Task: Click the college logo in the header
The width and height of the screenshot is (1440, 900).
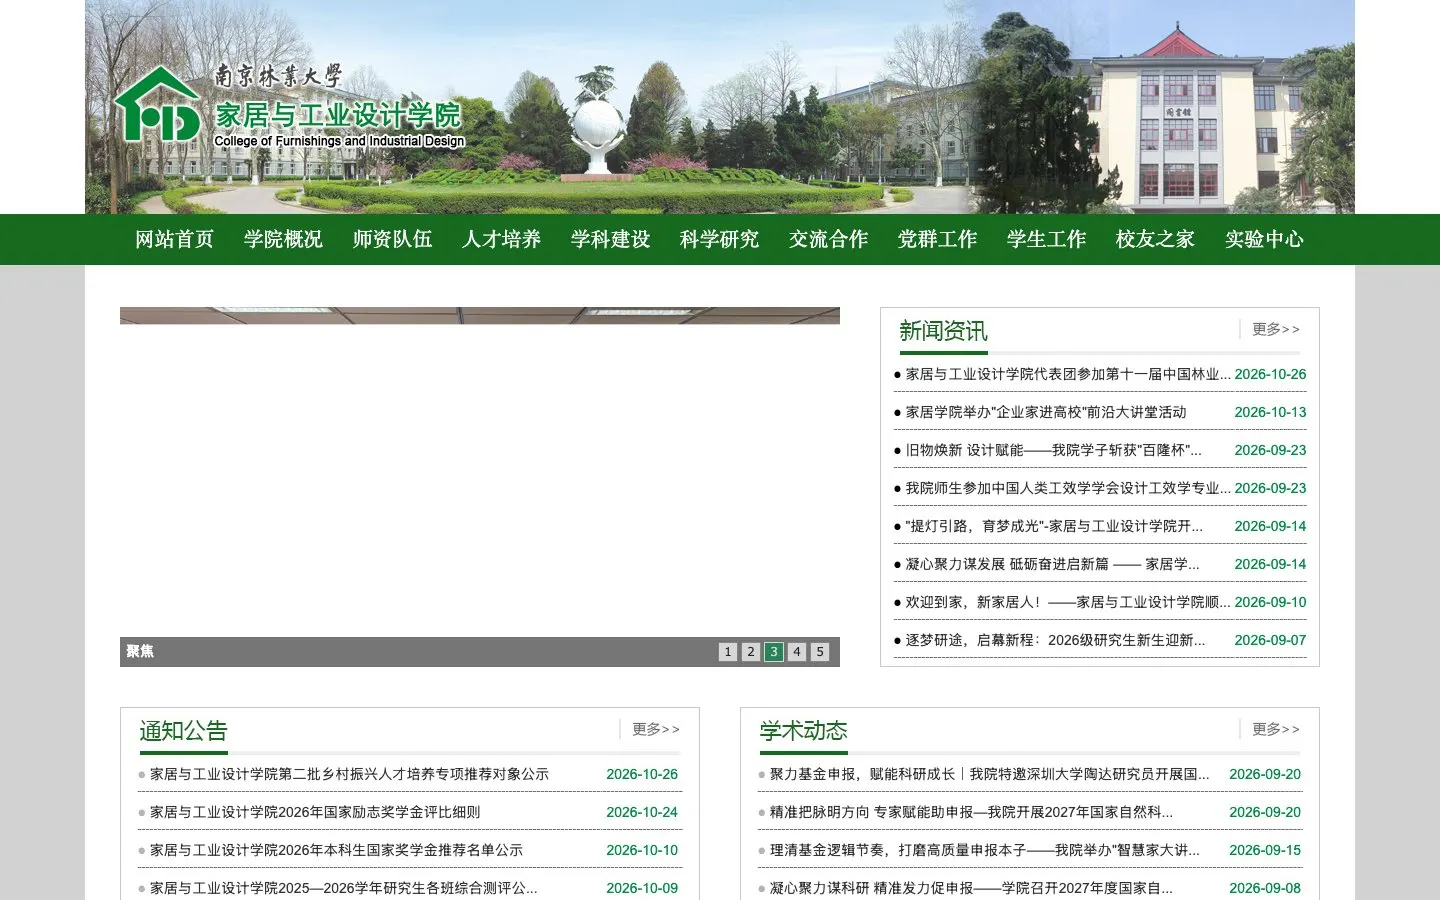Action: [x=289, y=107]
